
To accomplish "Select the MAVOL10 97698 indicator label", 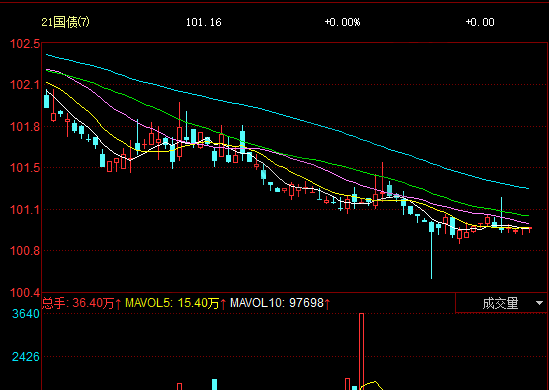I will tap(280, 303).
